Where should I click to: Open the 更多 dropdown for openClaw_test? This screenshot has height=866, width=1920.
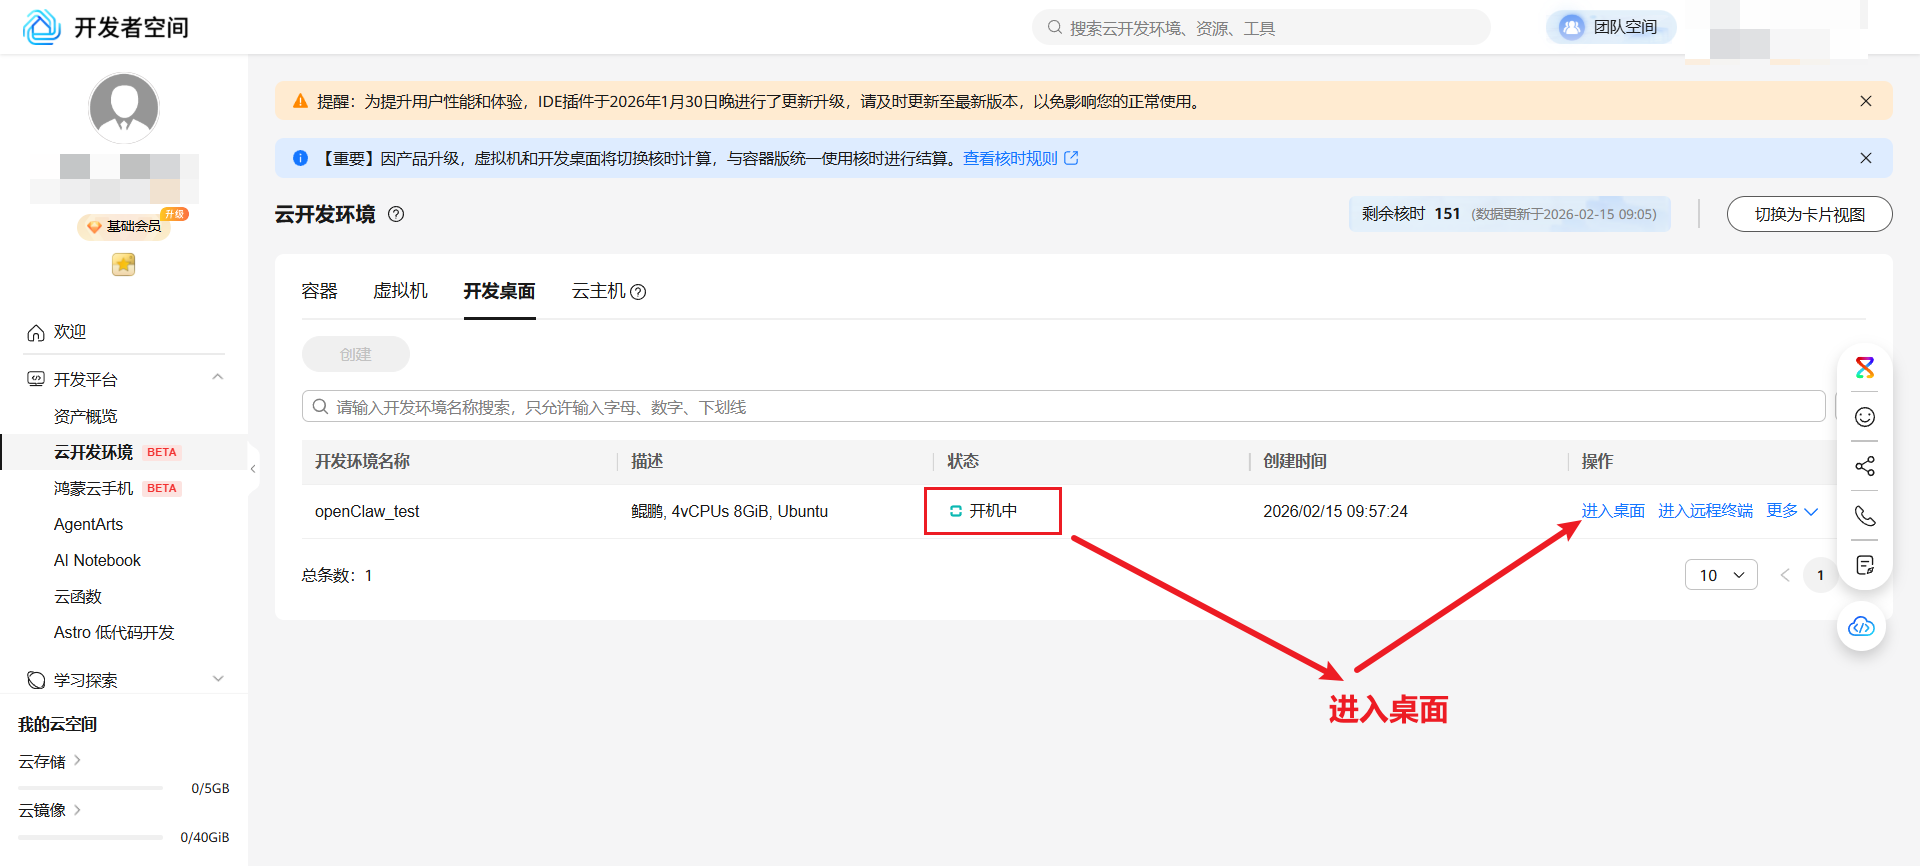pyautogui.click(x=1792, y=511)
